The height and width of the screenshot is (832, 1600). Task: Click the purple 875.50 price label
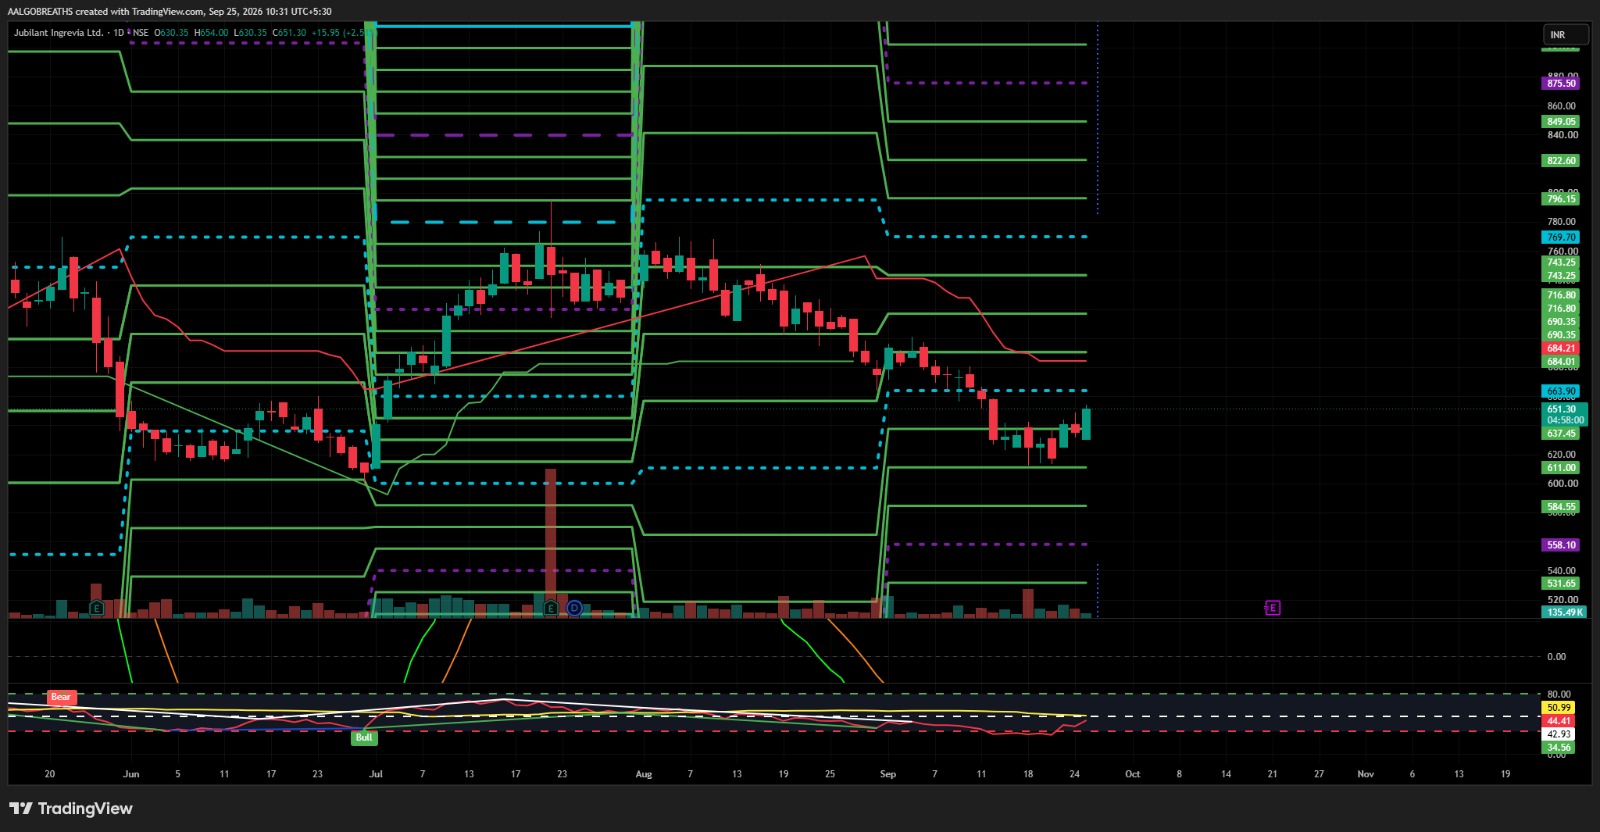1561,84
